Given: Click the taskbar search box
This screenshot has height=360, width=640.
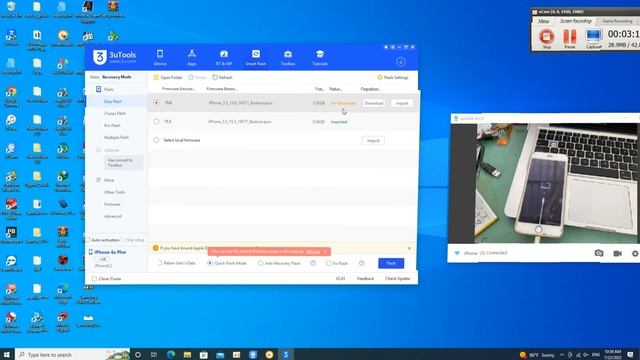Looking at the screenshot, I should [x=72, y=354].
